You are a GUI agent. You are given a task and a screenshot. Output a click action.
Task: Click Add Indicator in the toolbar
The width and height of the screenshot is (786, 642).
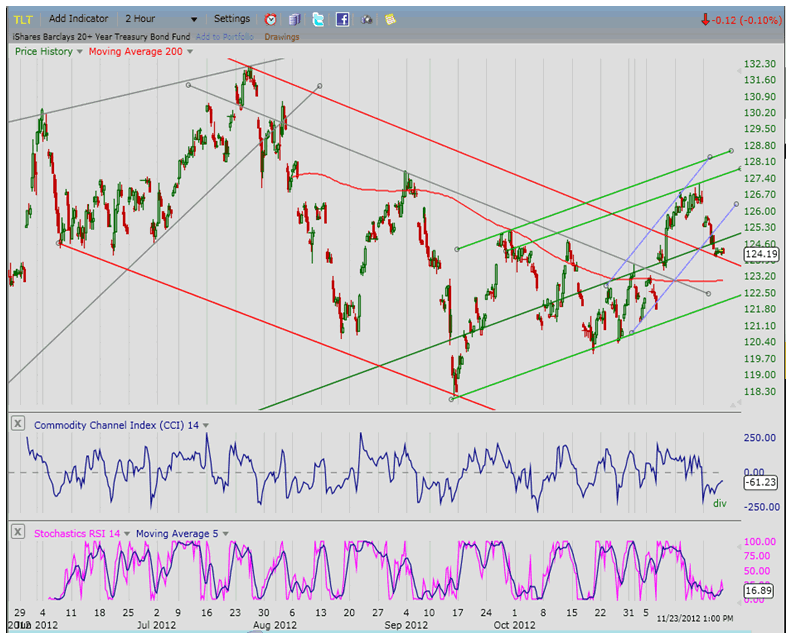[x=80, y=19]
